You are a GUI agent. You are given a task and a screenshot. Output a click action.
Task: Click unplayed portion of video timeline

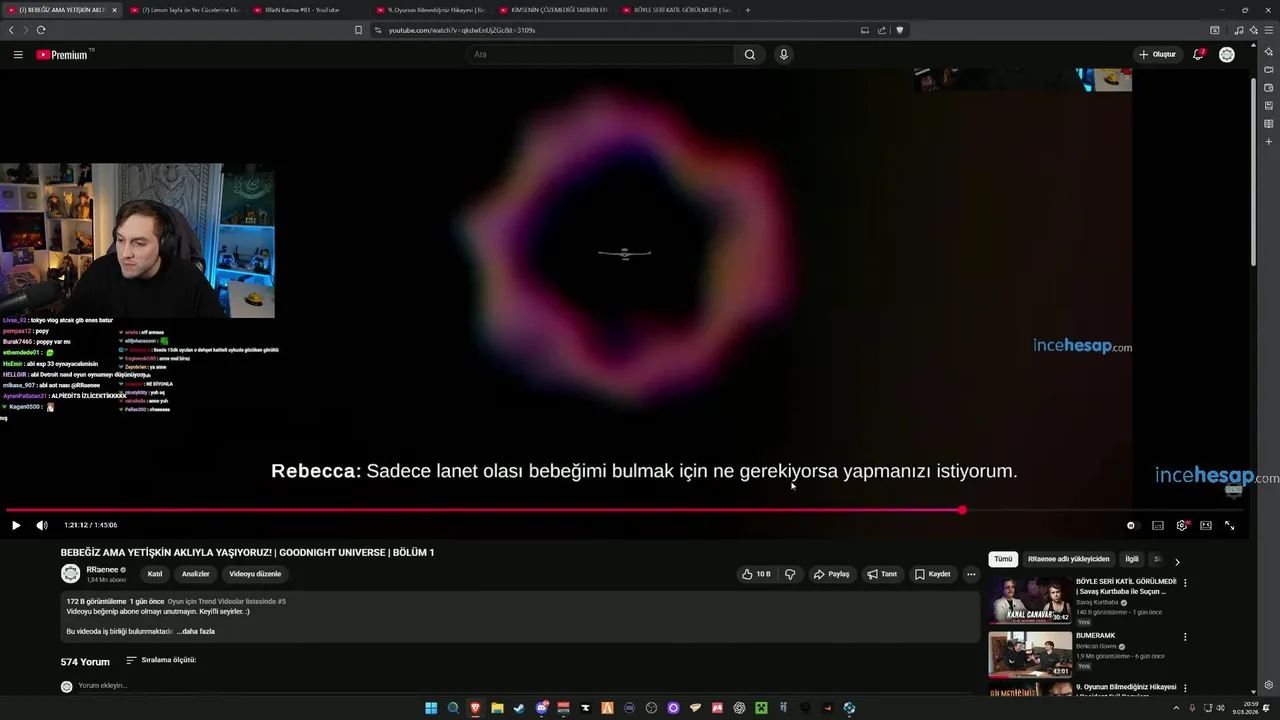tap(1104, 511)
